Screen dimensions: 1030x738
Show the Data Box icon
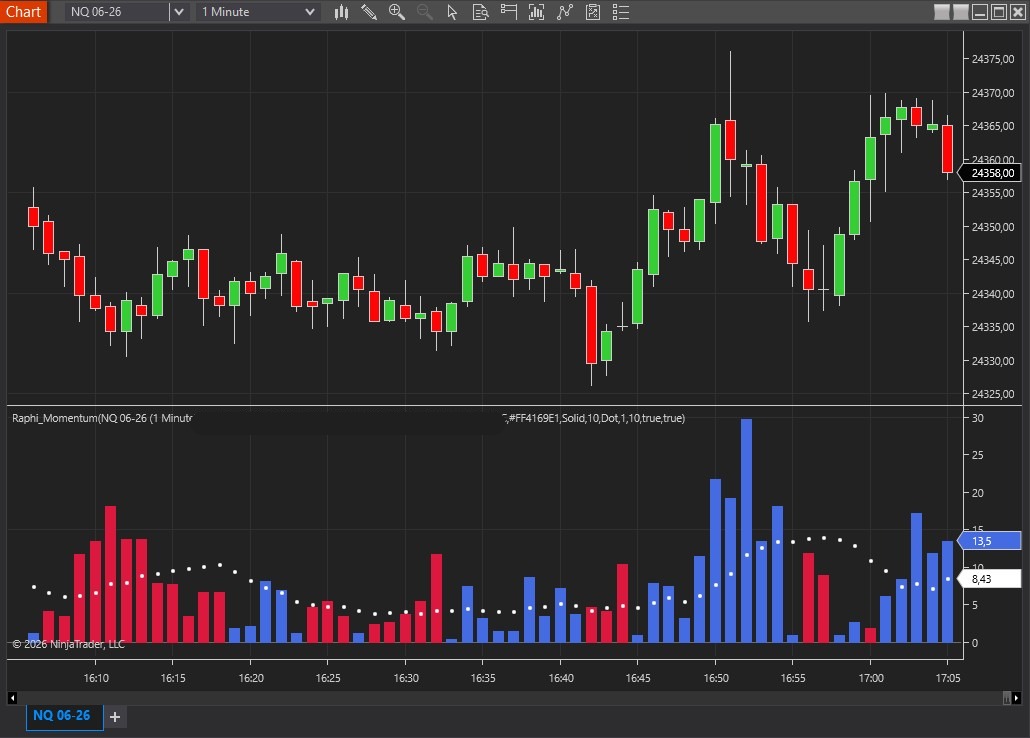[x=480, y=12]
